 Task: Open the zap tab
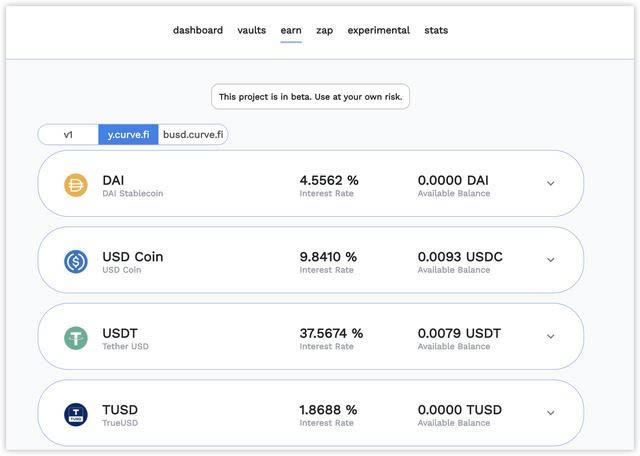(x=324, y=31)
